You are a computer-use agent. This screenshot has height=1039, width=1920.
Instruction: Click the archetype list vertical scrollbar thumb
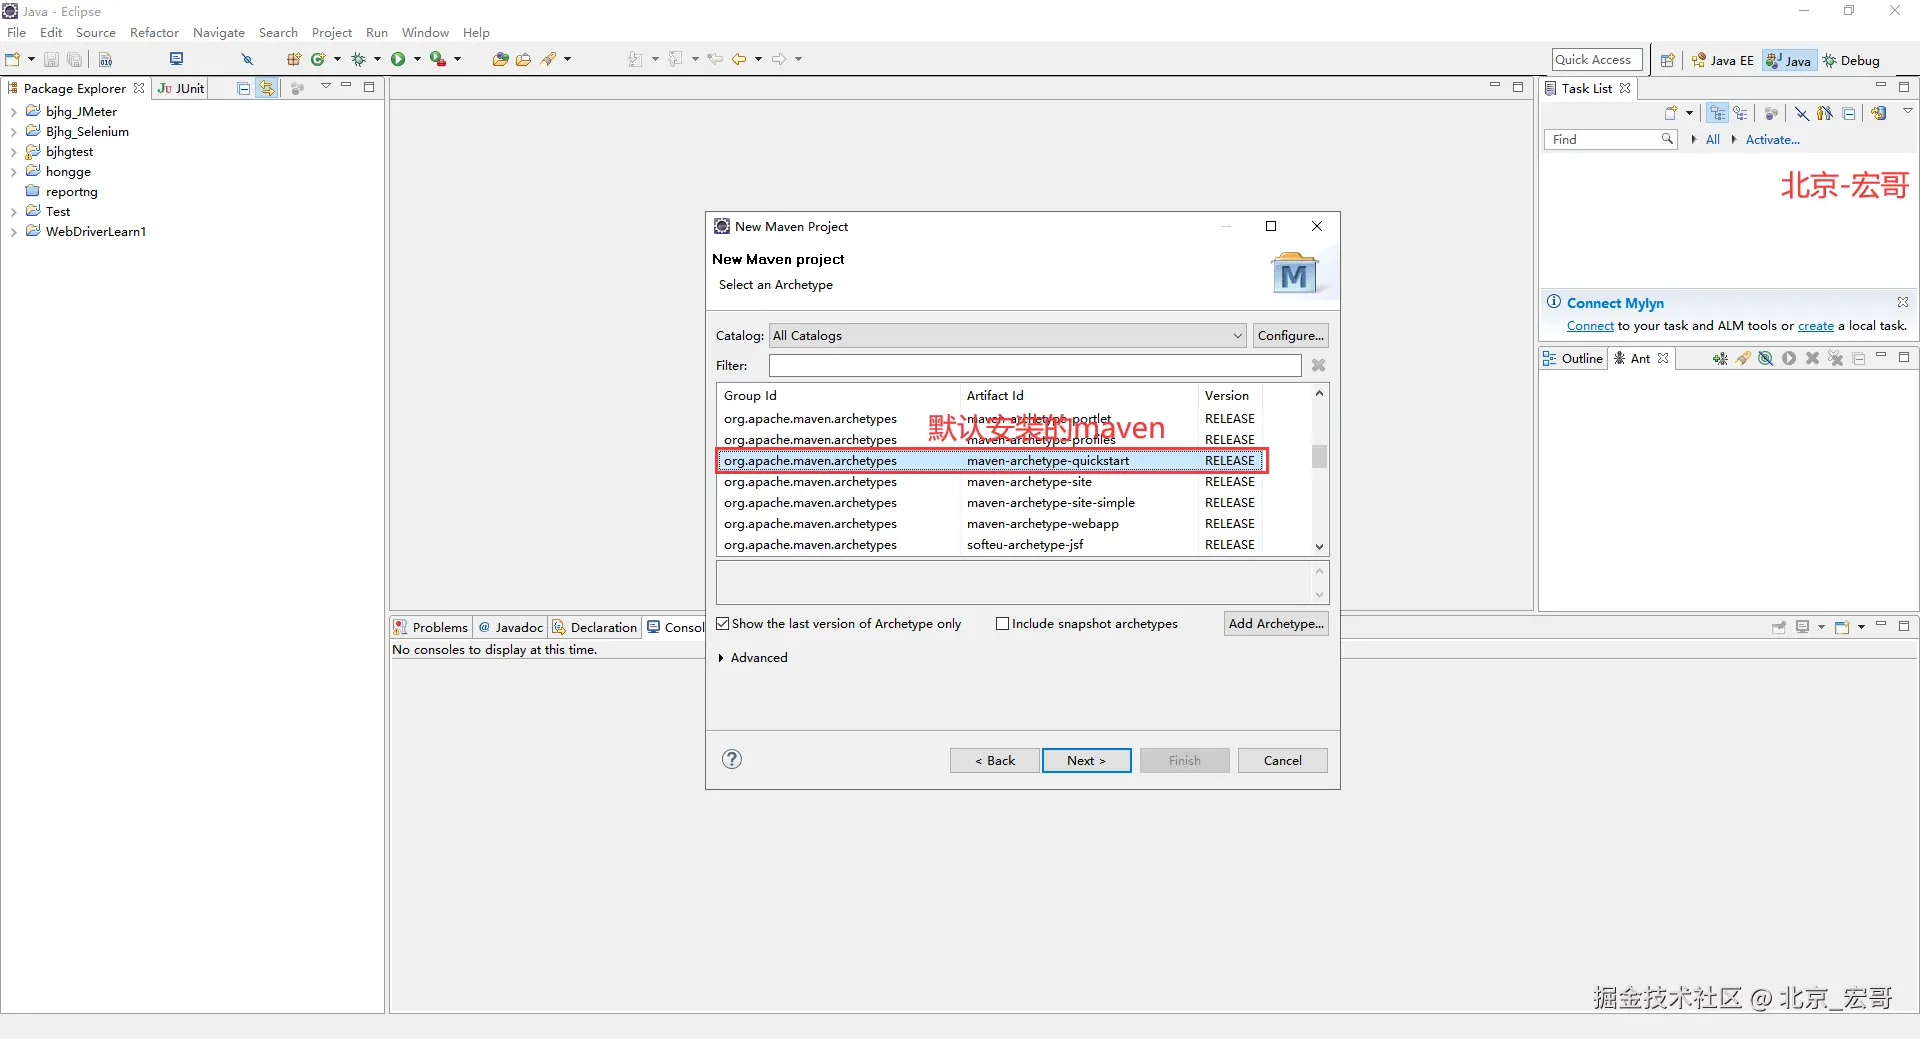click(1319, 456)
